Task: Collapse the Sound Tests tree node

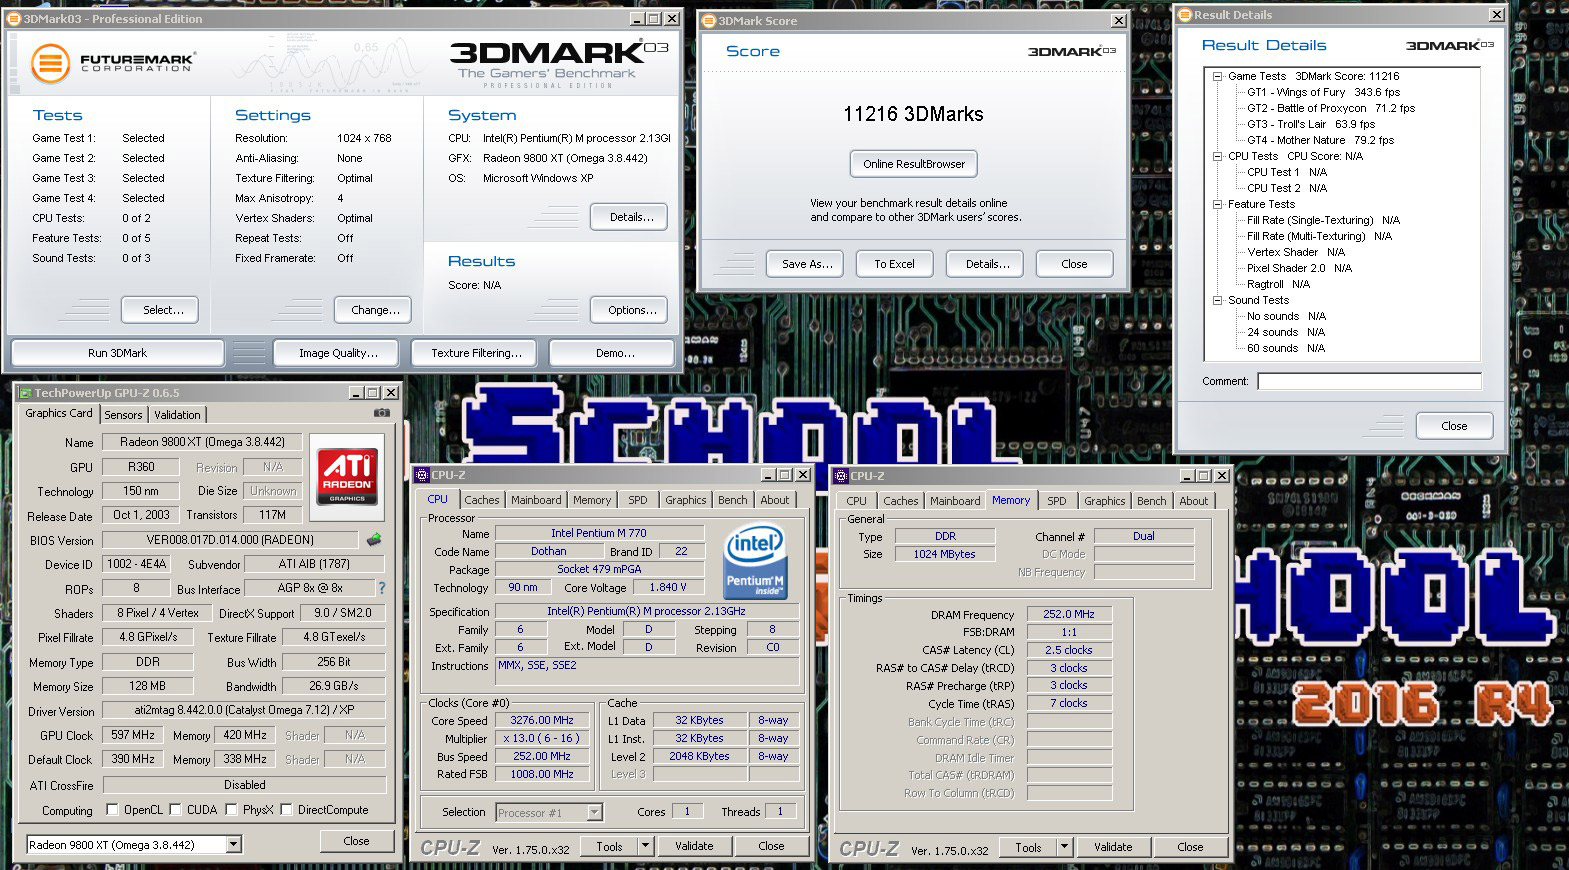Action: 1218,300
